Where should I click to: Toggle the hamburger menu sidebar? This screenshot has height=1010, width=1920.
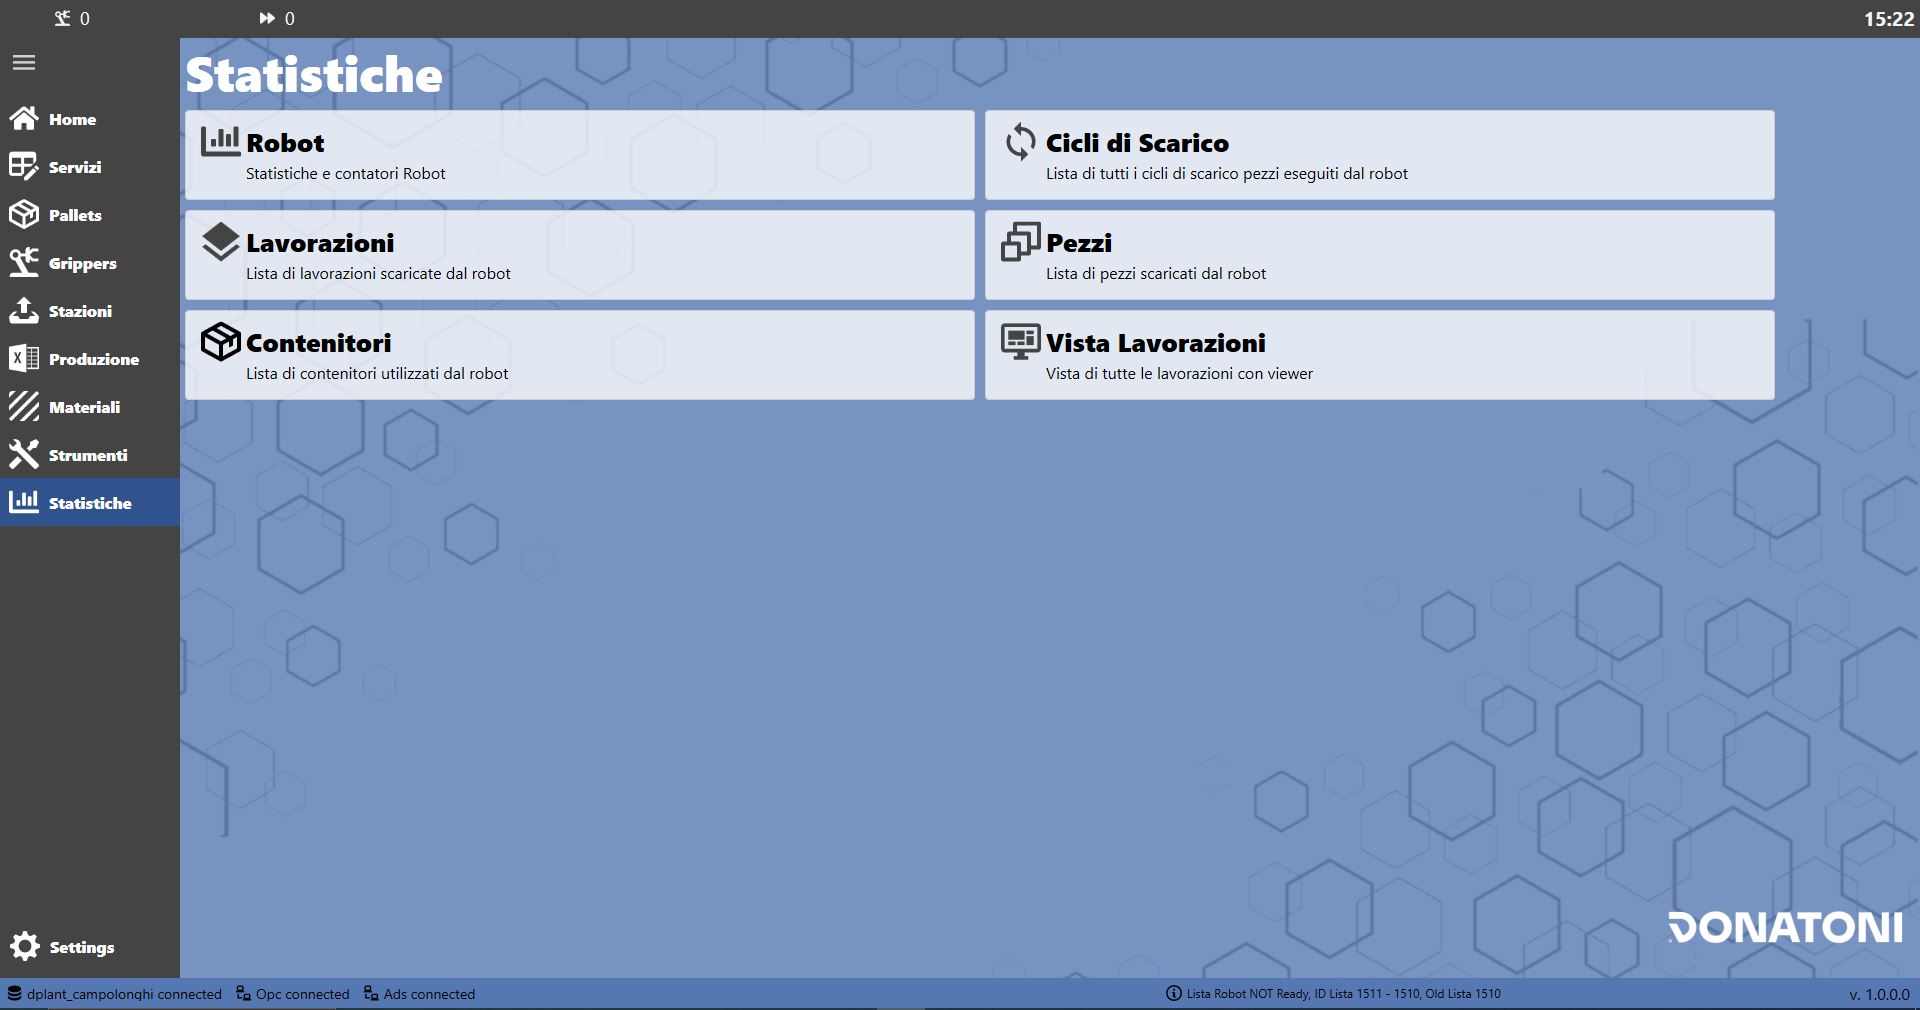[24, 63]
